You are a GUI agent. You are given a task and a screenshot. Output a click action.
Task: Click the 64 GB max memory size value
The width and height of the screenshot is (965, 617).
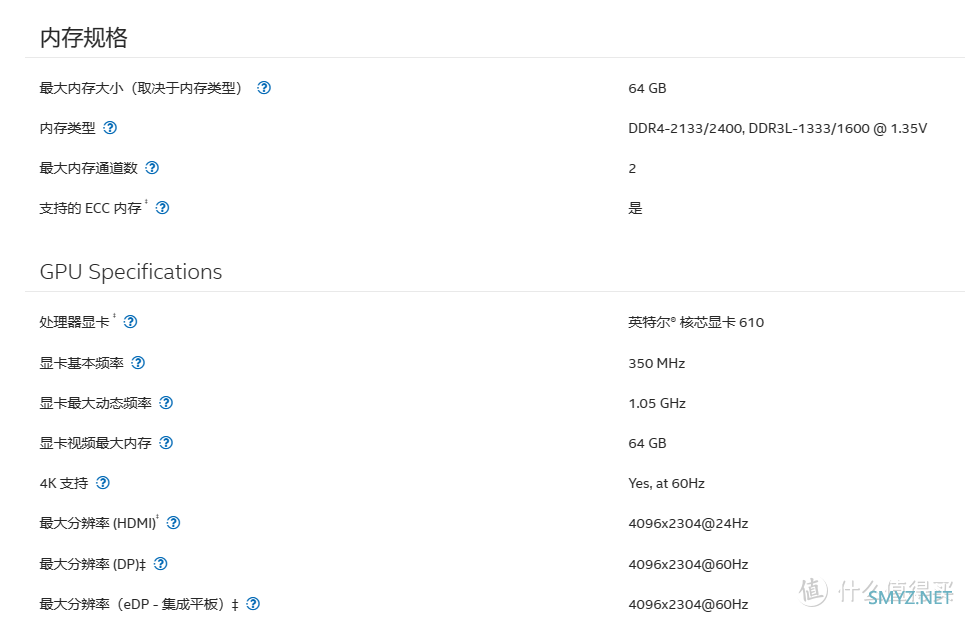point(647,89)
